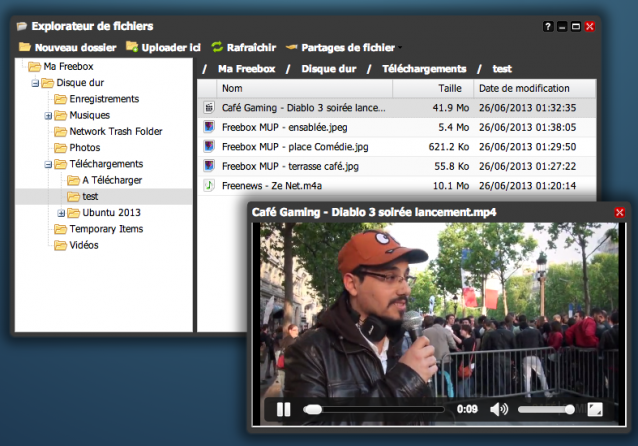The height and width of the screenshot is (446, 638).
Task: Sort files by the Taille column header
Action: pyautogui.click(x=433, y=88)
